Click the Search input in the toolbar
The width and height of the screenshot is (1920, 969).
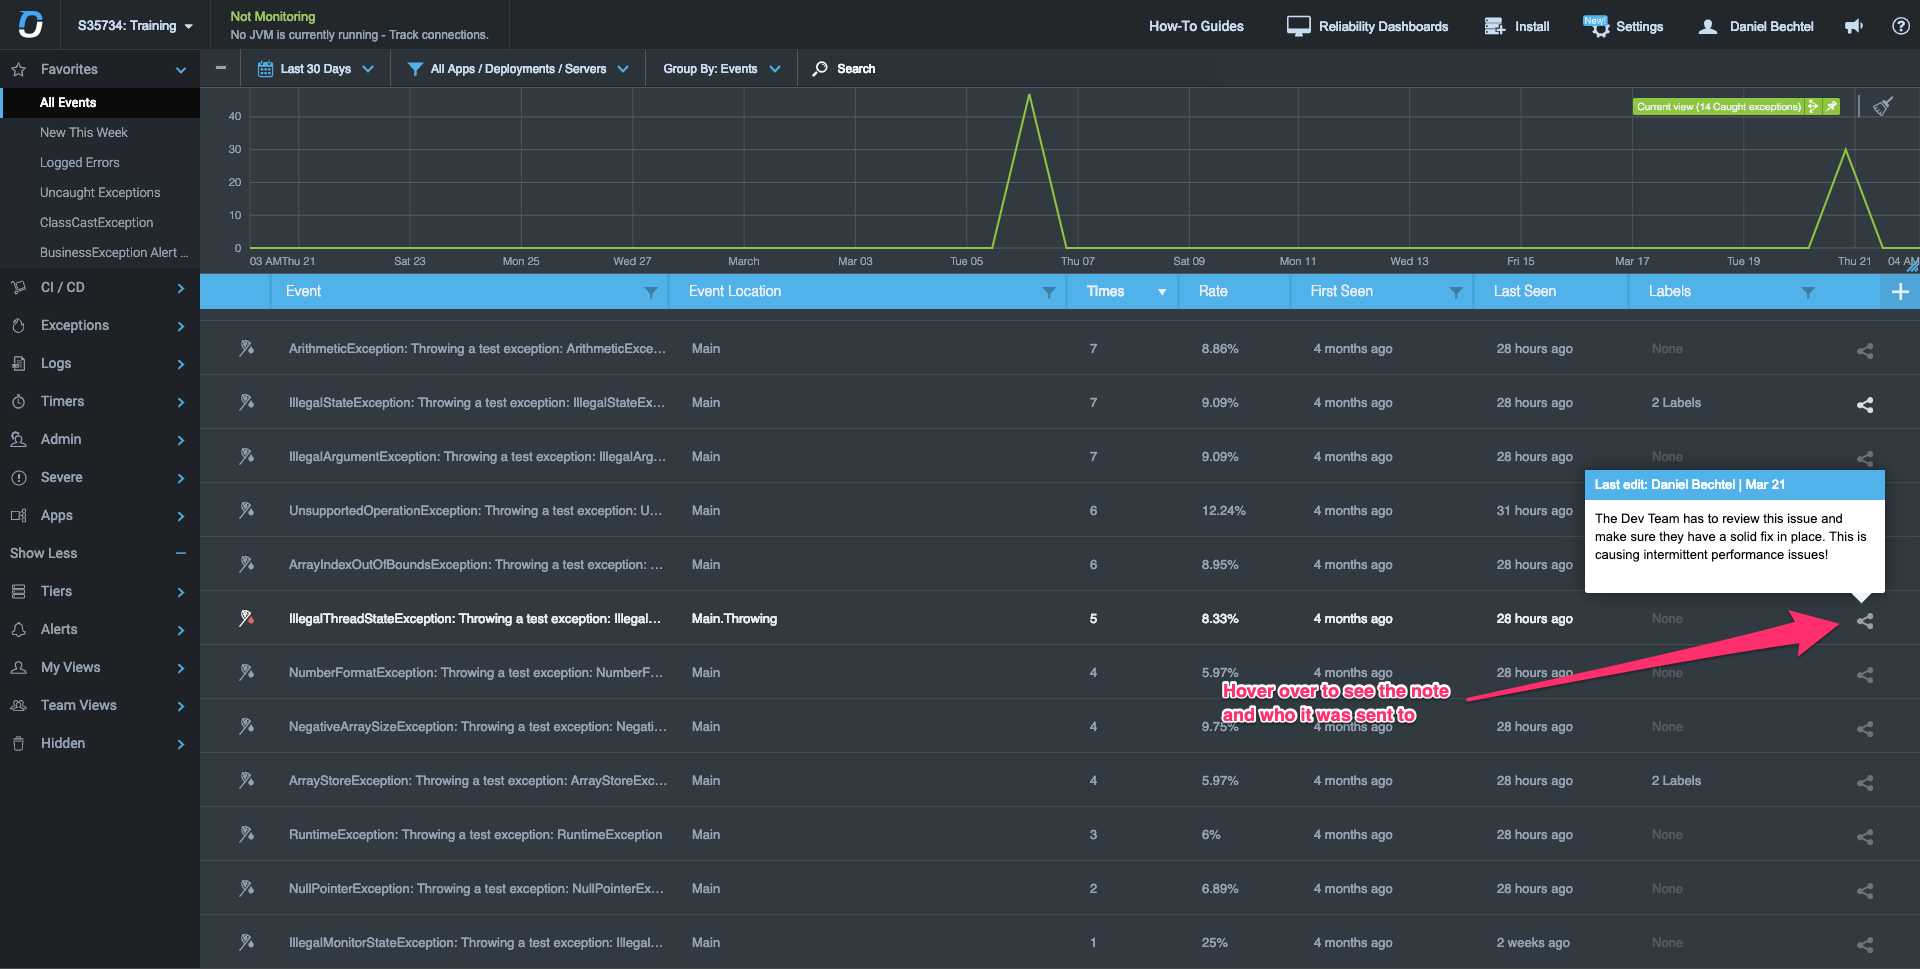(856, 69)
